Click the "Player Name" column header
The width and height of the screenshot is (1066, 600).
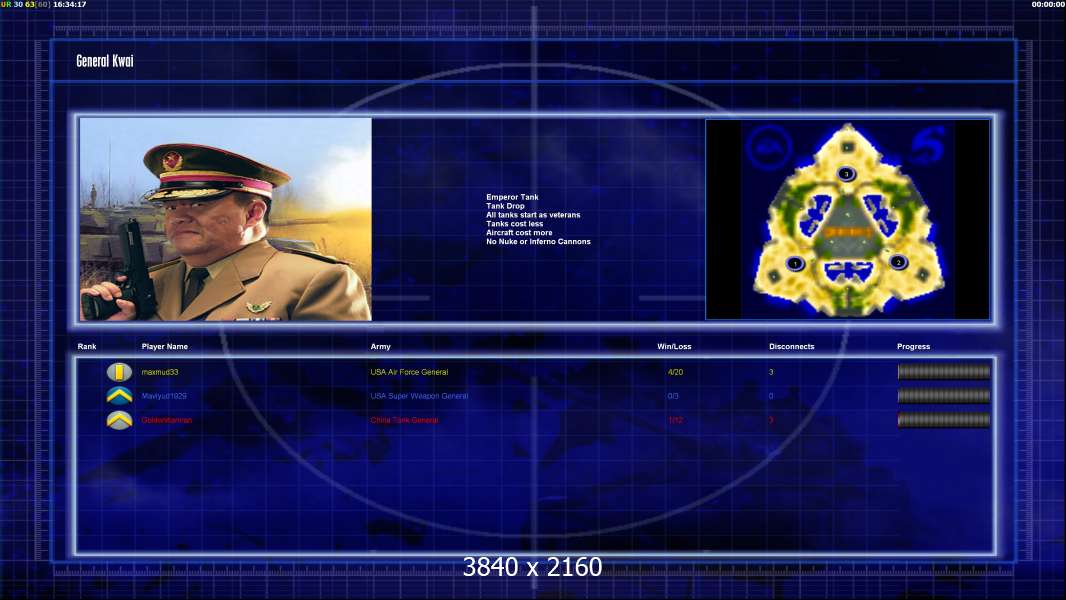point(165,347)
